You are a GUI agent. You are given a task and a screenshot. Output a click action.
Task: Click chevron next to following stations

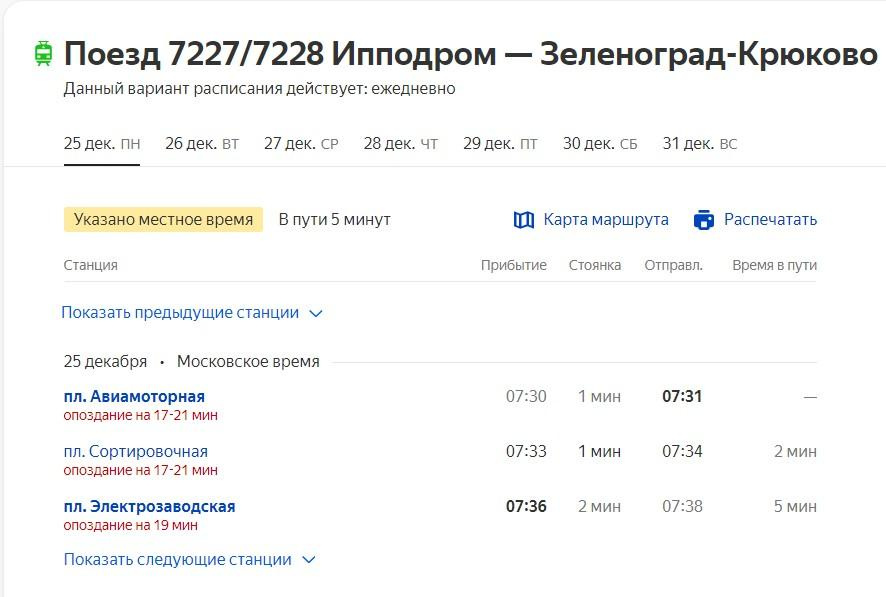click(309, 560)
